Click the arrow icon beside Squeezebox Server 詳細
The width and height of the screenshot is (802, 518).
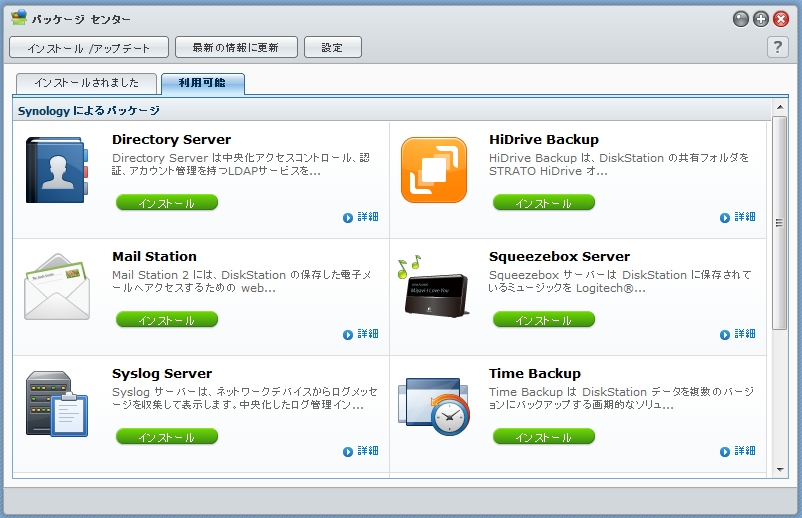point(725,335)
